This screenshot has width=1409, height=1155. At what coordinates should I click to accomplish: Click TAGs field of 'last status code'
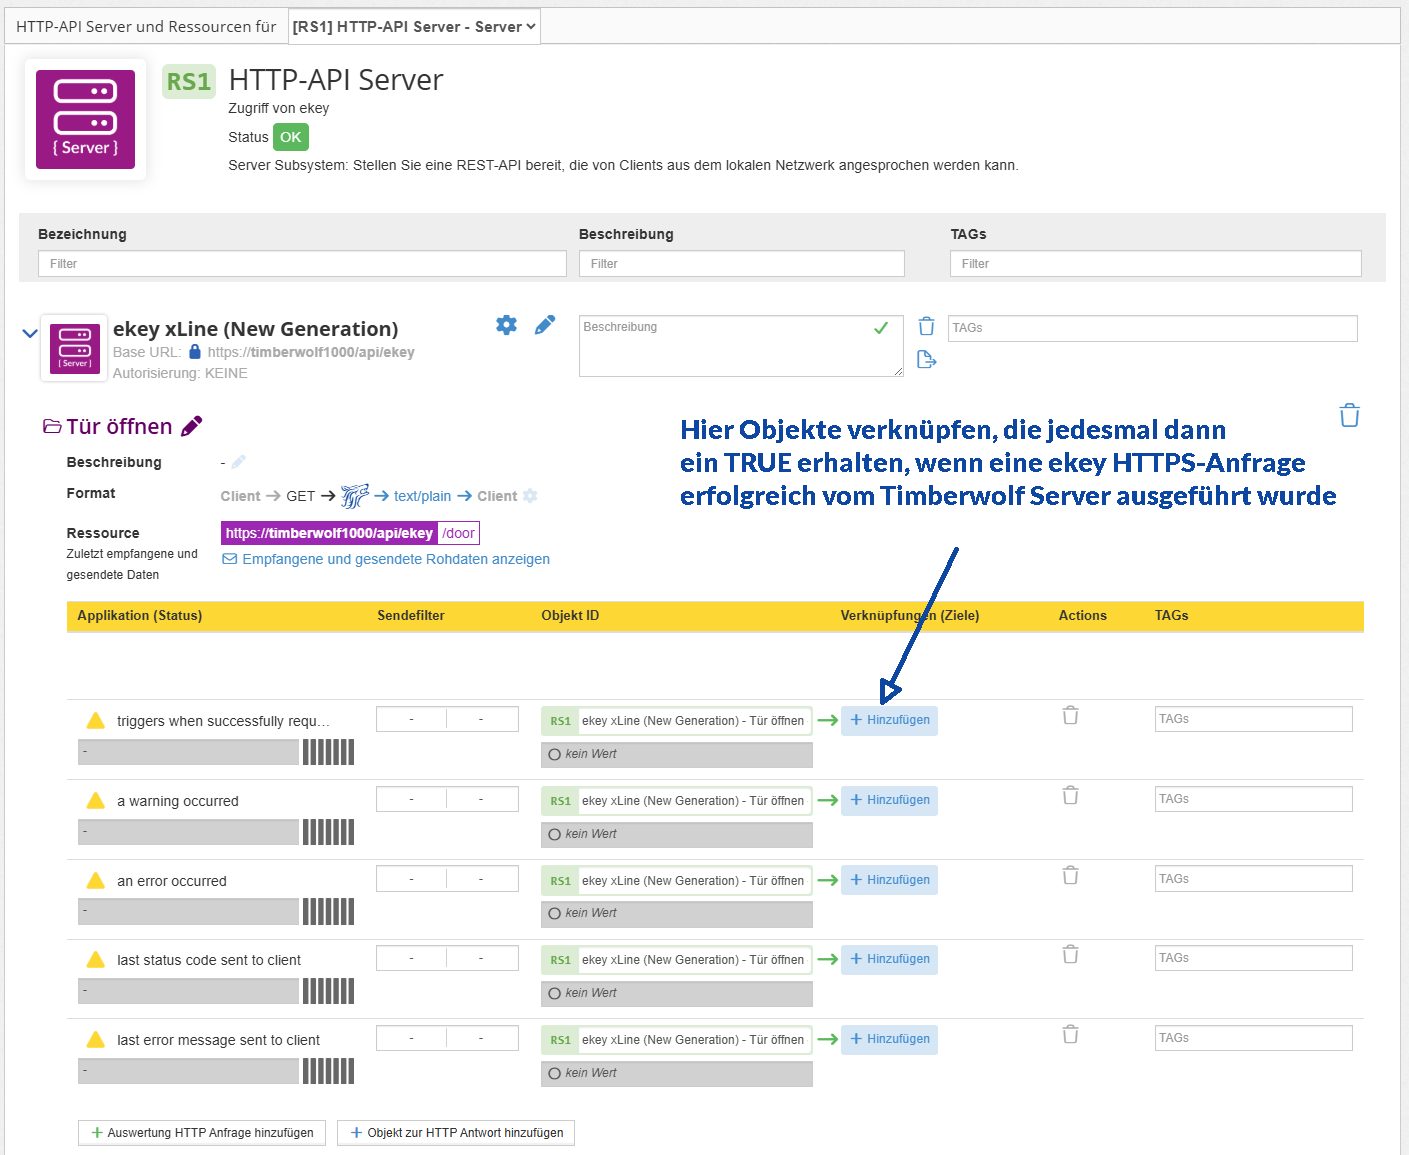point(1254,958)
